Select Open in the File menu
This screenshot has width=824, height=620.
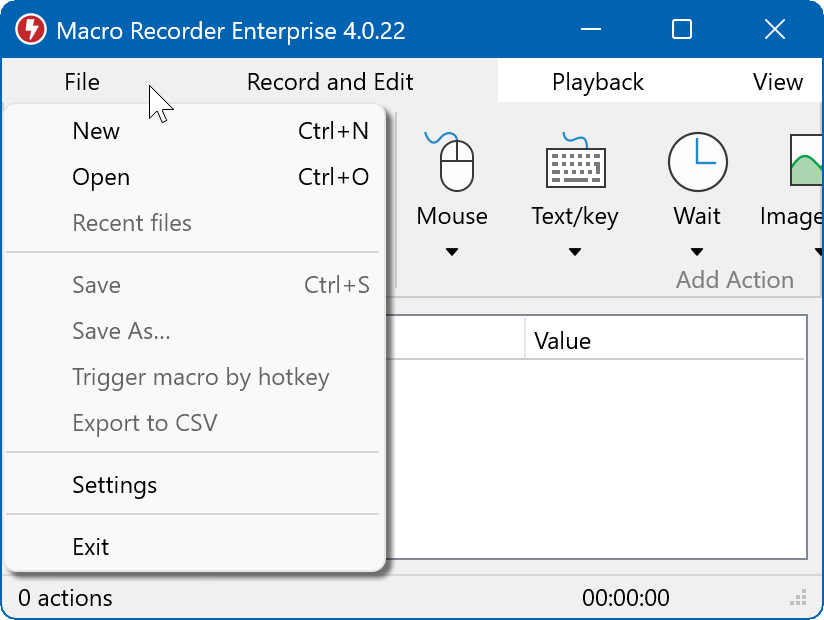point(101,177)
